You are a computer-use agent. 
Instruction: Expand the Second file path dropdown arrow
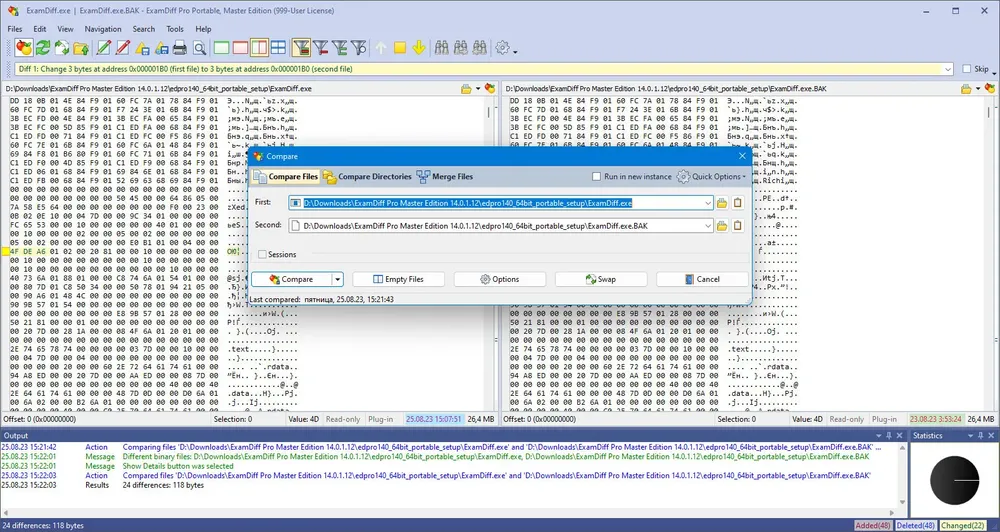tap(707, 226)
